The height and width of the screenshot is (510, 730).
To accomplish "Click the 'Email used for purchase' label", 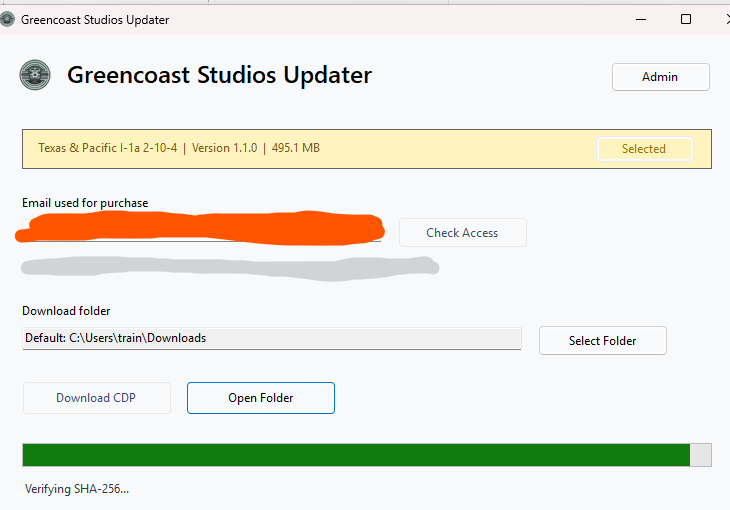I will pyautogui.click(x=85, y=203).
